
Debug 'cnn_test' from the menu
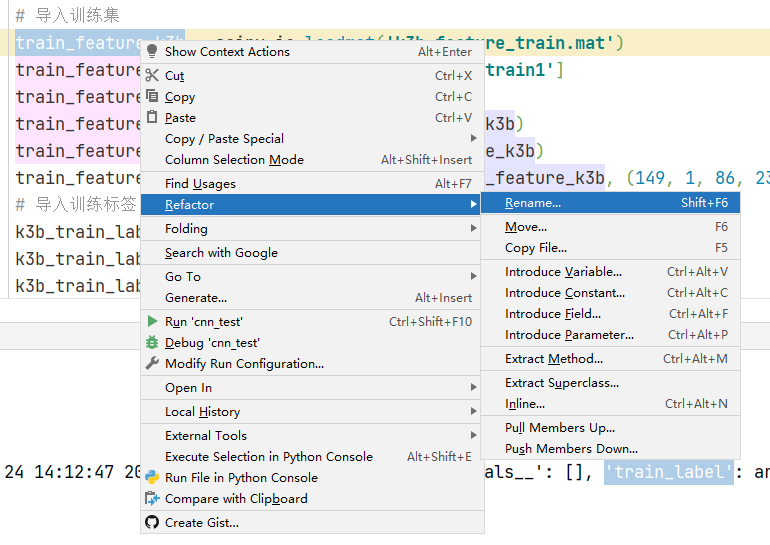[312, 343]
